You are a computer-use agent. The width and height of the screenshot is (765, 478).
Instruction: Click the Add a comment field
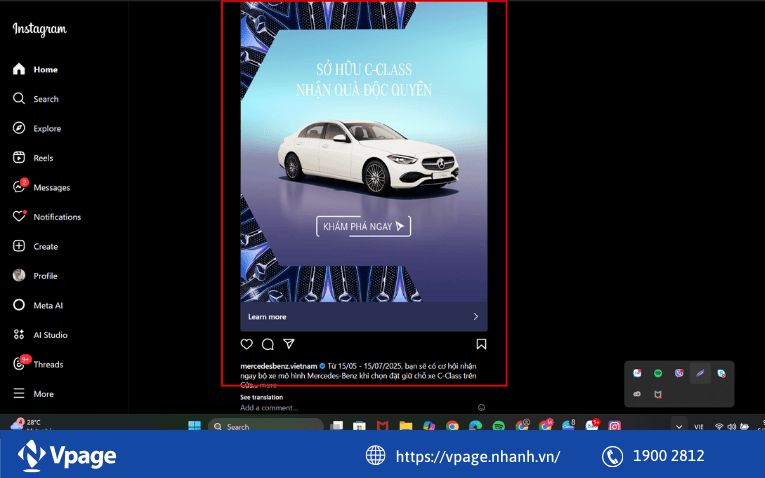click(269, 407)
